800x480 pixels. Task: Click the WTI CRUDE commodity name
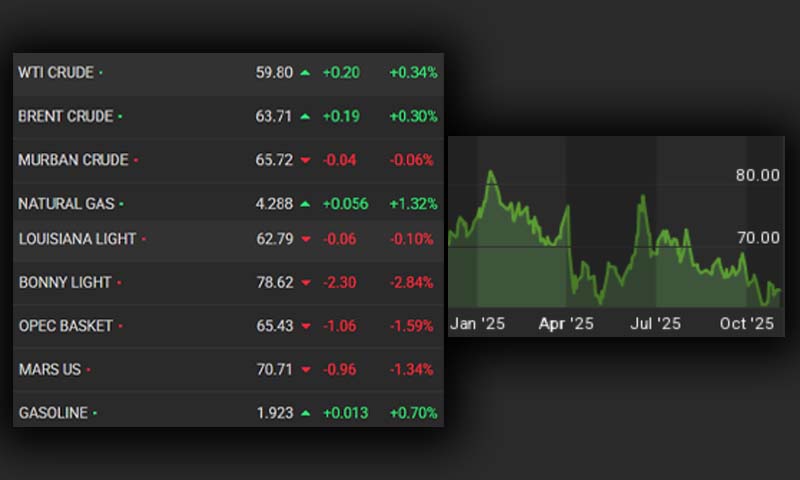tap(56, 72)
